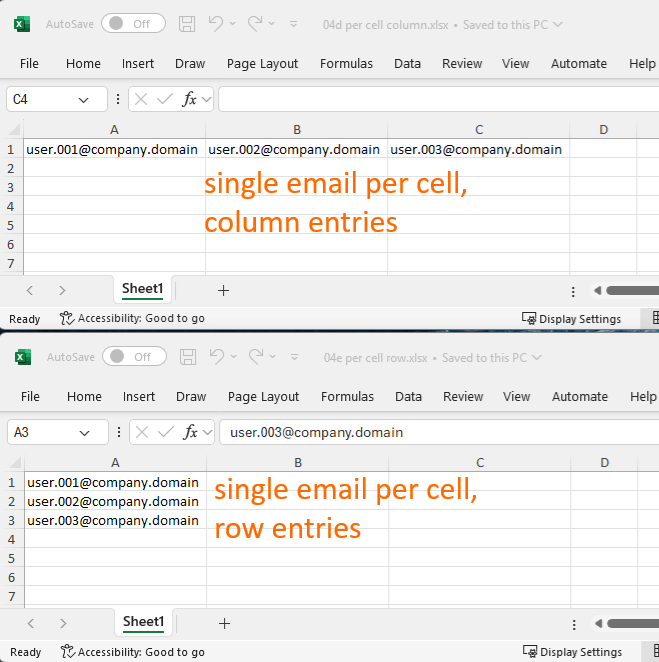Image resolution: width=659 pixels, height=662 pixels.
Task: Add a new sheet in the top window
Action: click(223, 290)
